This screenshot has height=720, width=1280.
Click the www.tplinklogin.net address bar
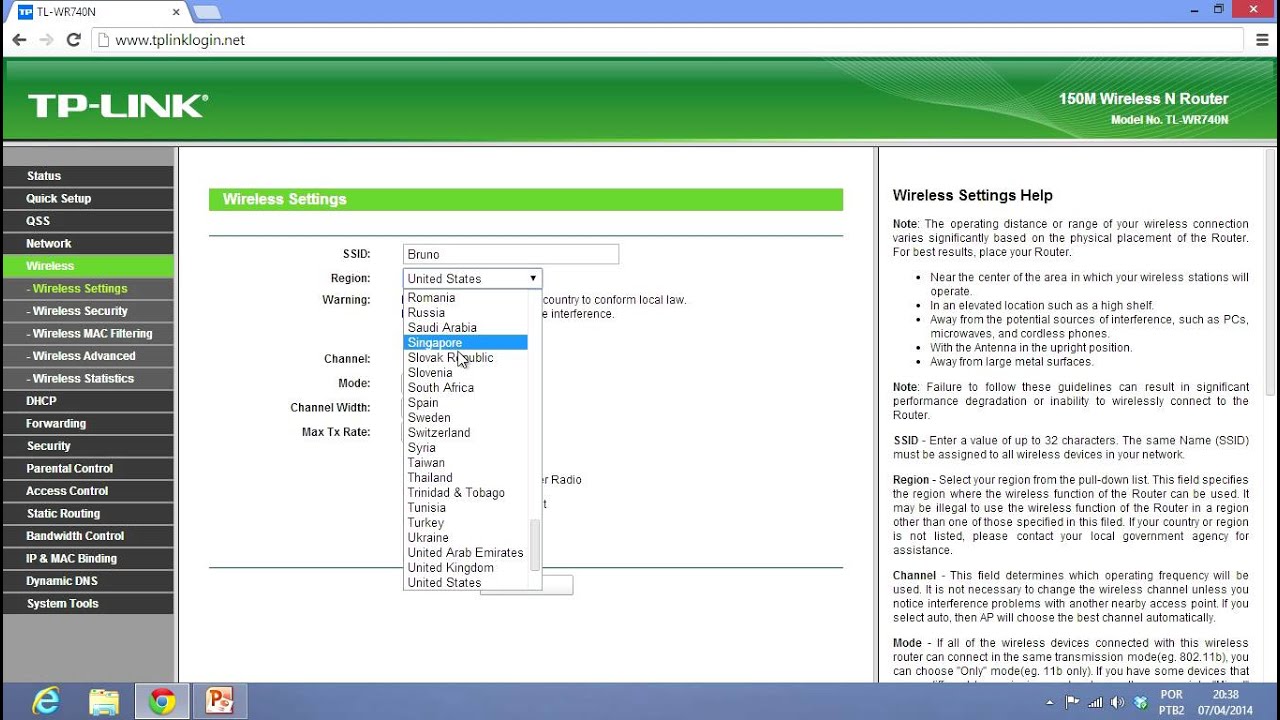668,40
